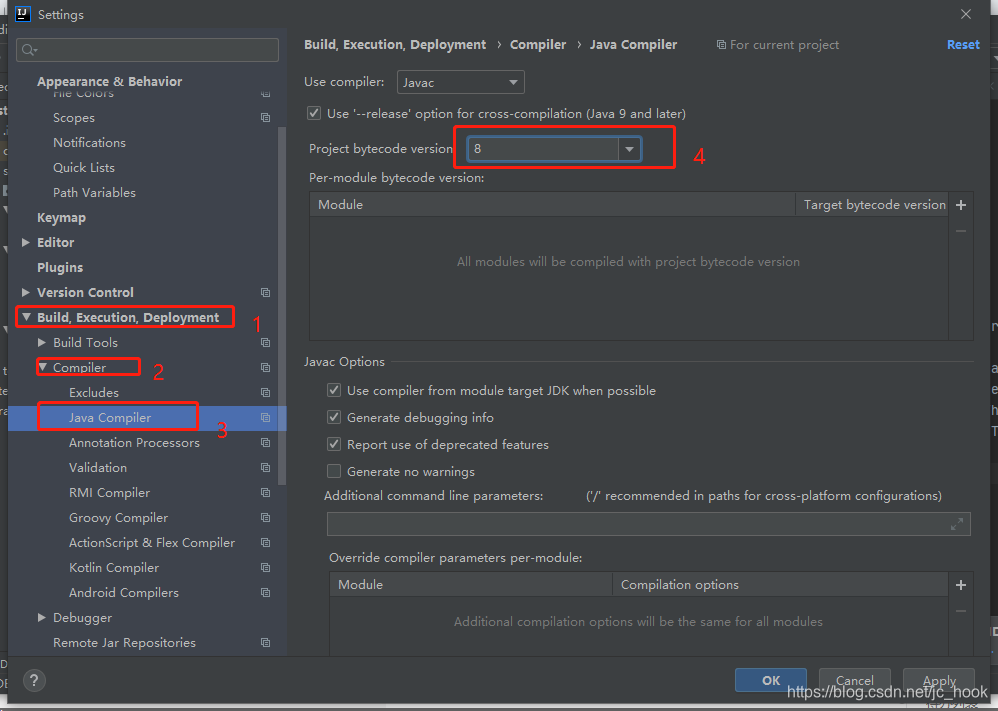Click the Cancel button

point(854,680)
